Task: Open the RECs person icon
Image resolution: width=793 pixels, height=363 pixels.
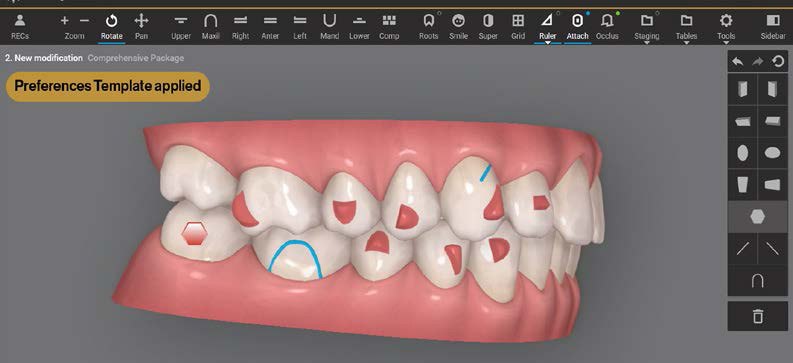Action: pos(20,27)
